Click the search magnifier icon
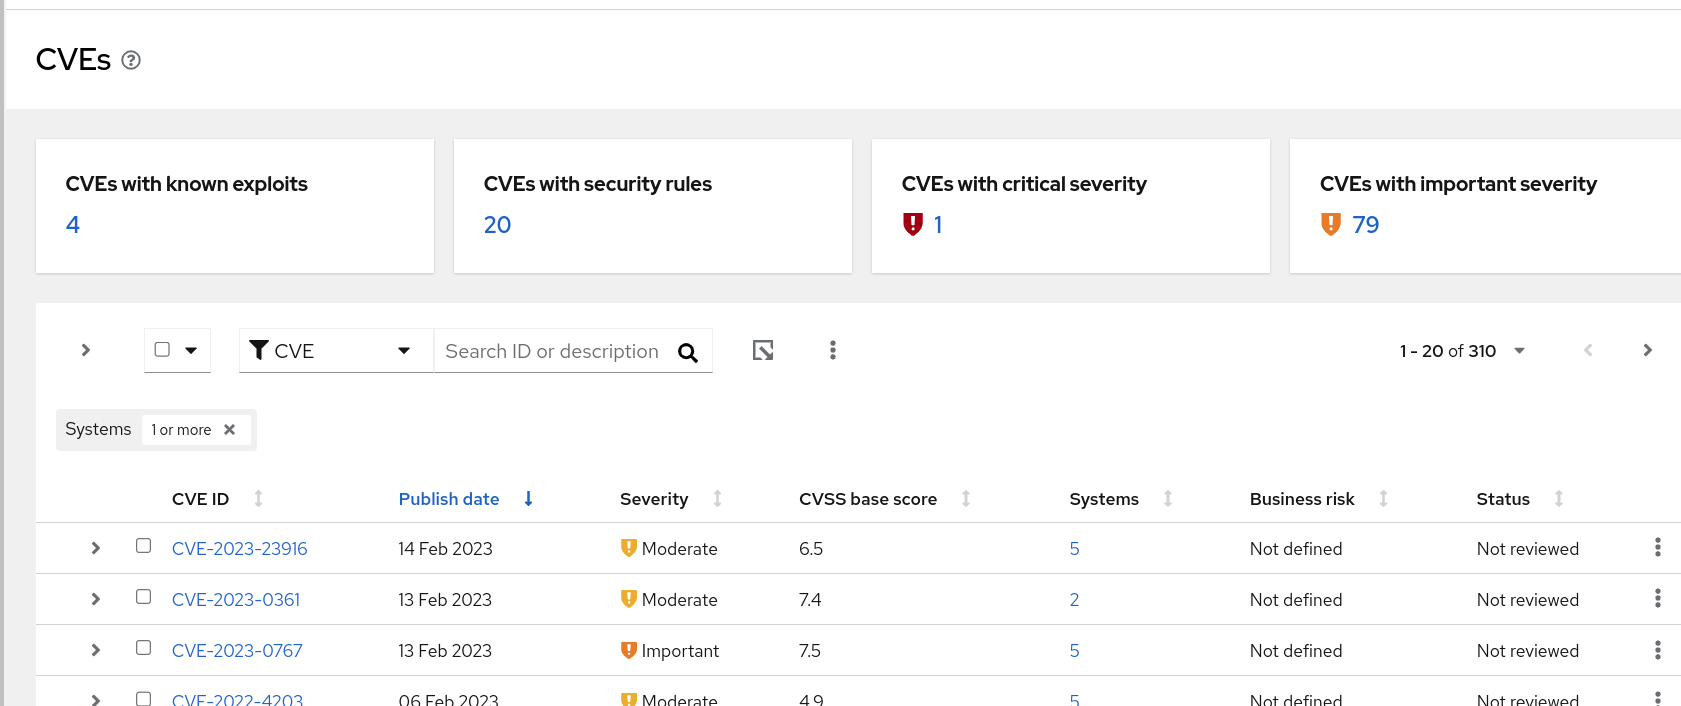The image size is (1681, 706). 688,352
